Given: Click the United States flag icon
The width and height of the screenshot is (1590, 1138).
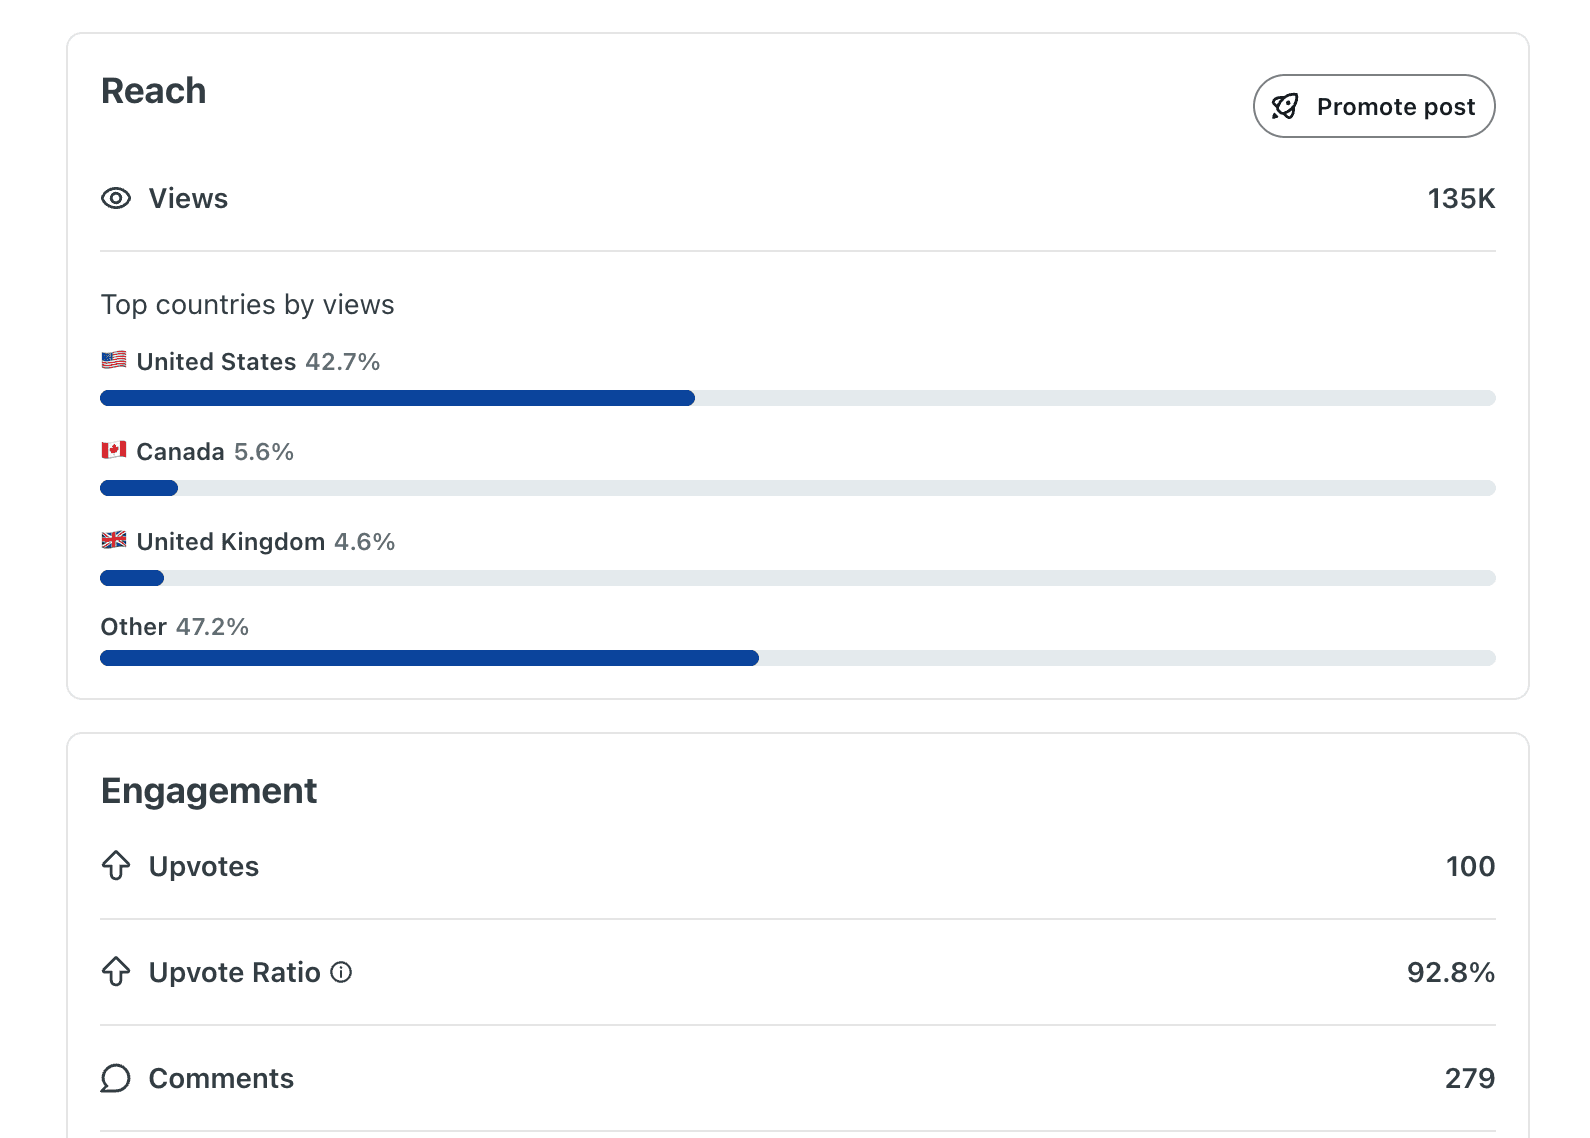Looking at the screenshot, I should (114, 360).
